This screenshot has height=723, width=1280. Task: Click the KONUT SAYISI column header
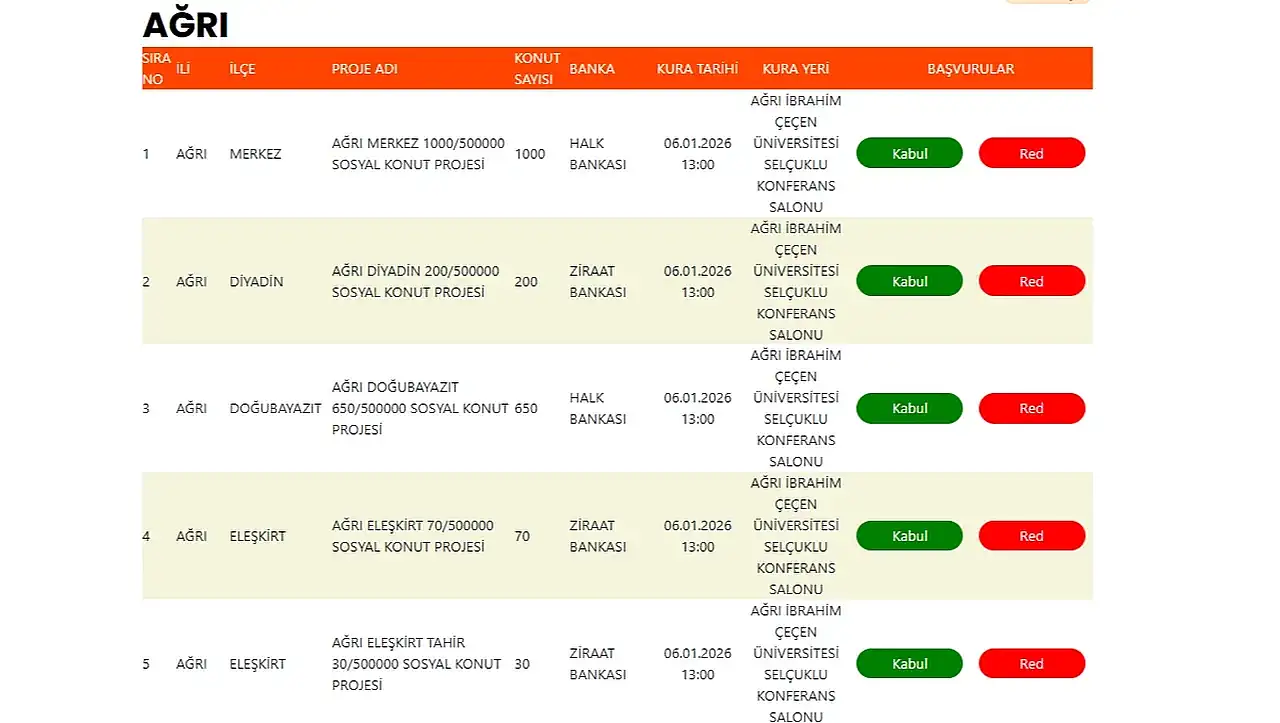click(537, 69)
